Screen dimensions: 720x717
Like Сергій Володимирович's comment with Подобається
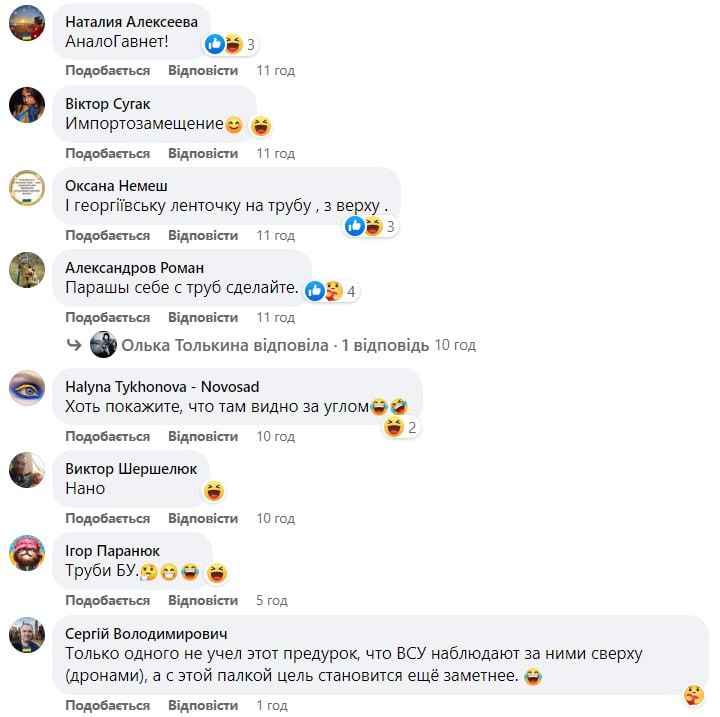pos(107,705)
